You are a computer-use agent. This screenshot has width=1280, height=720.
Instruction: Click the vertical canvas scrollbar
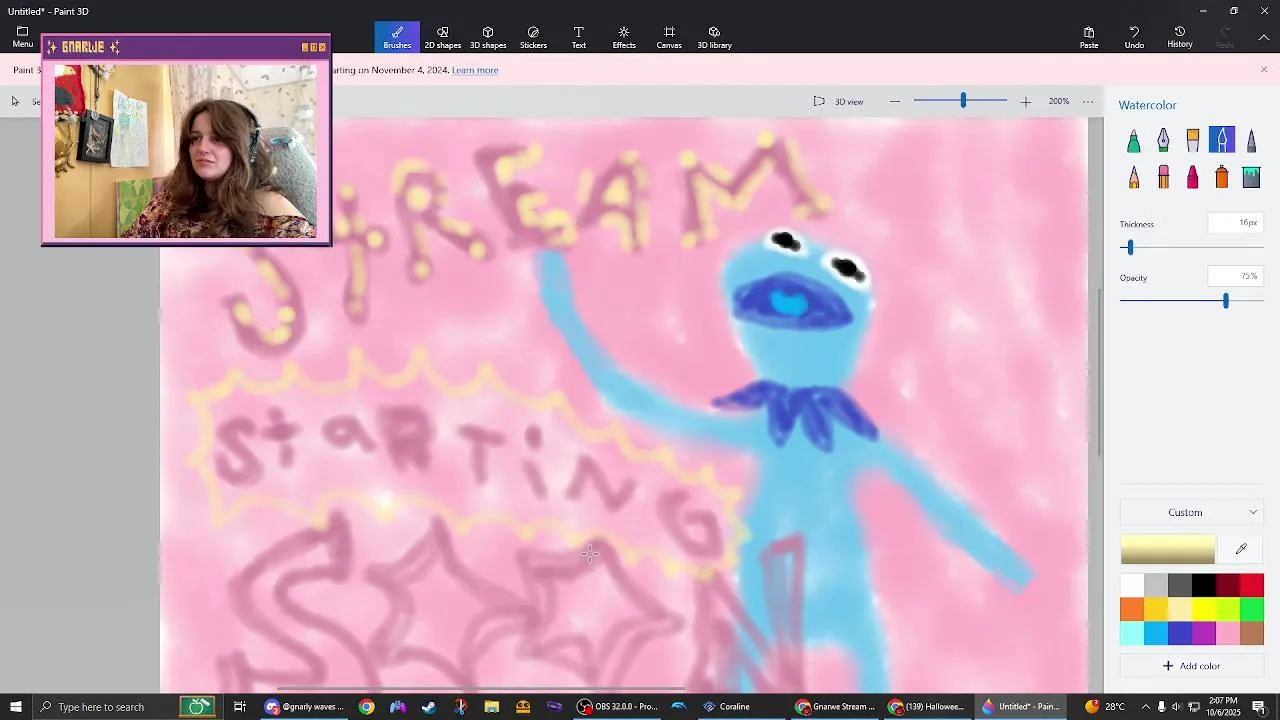(1100, 370)
